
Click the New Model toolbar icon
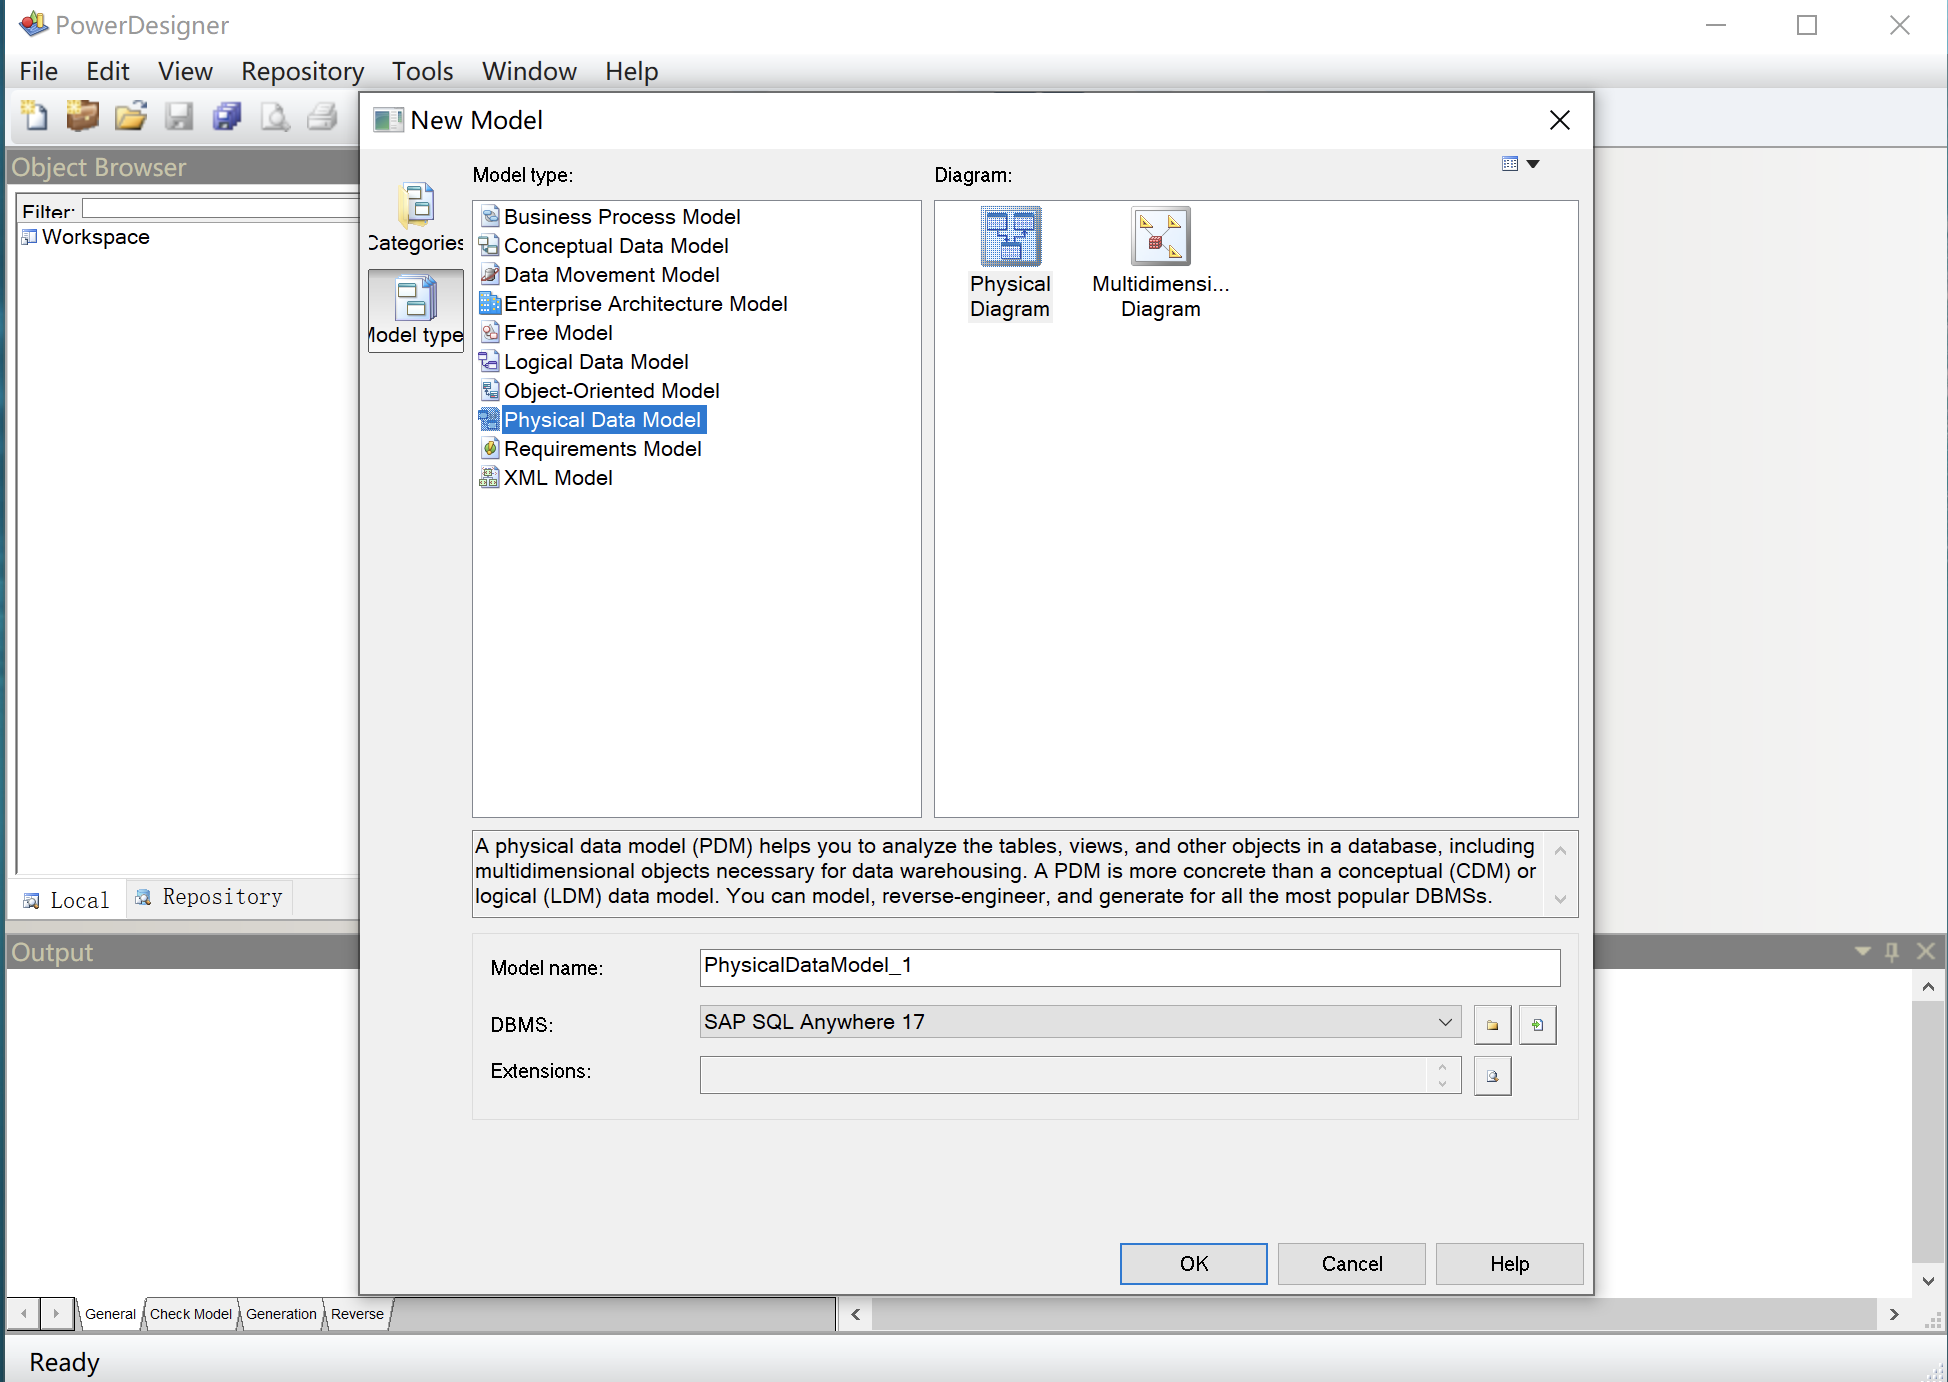pyautogui.click(x=34, y=117)
